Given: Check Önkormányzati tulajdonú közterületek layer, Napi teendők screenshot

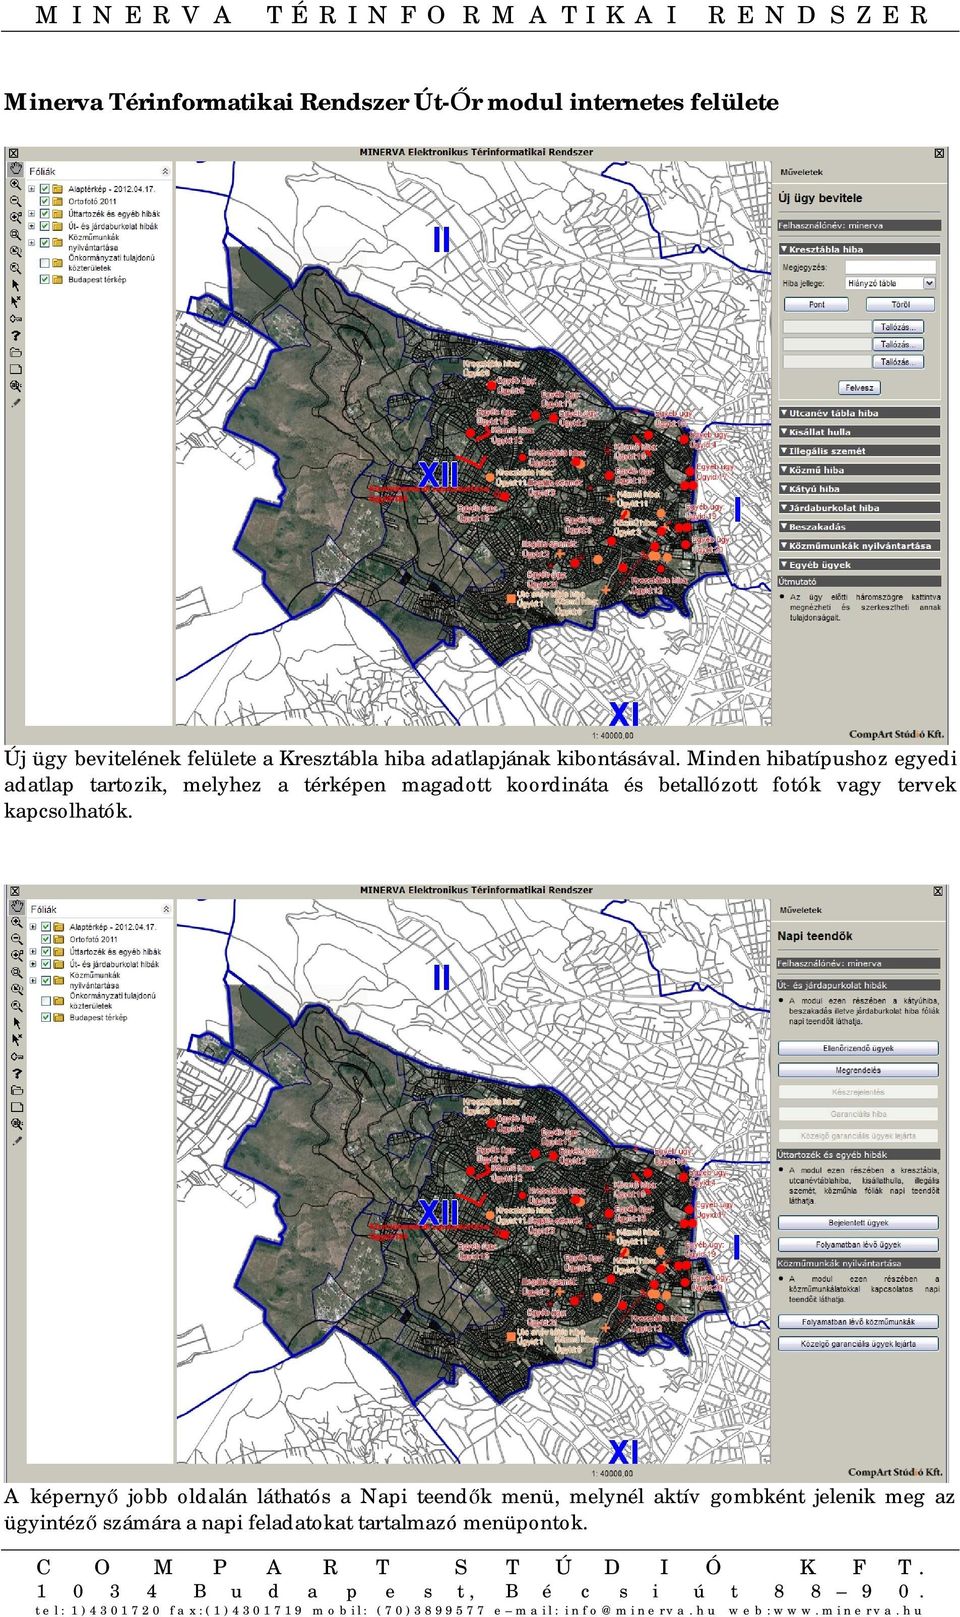Looking at the screenshot, I should (46, 1001).
